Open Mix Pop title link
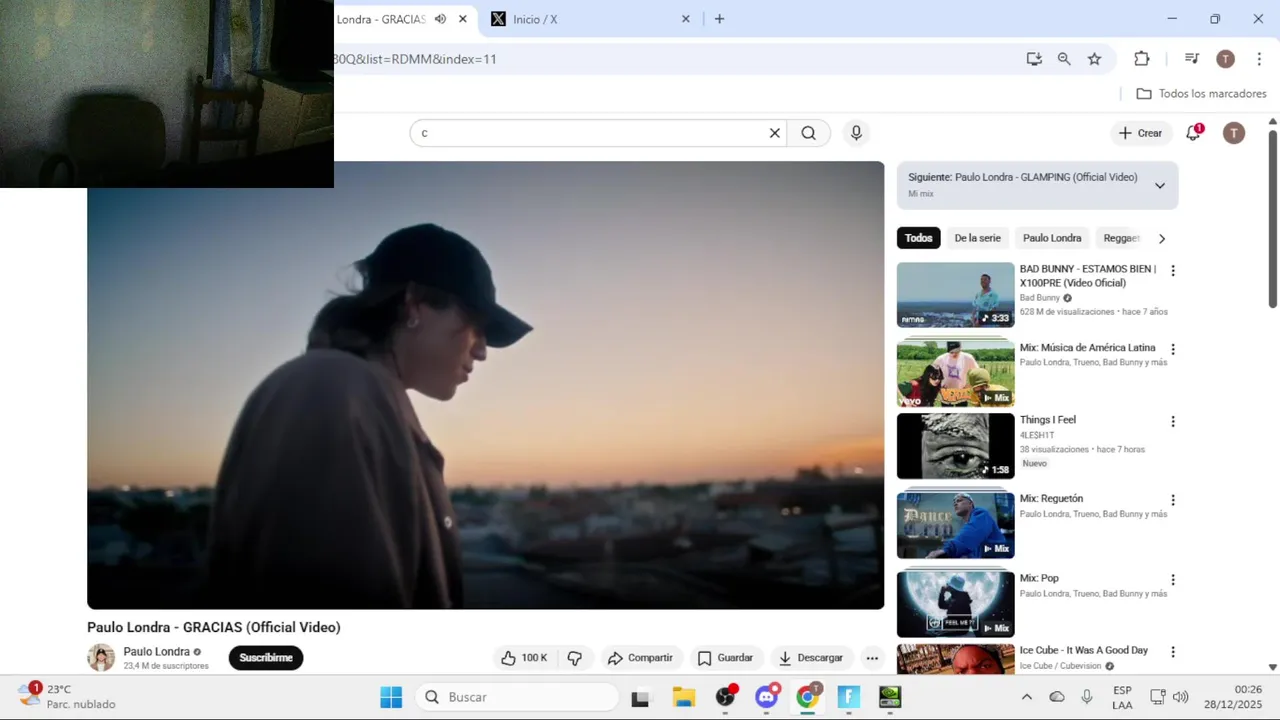The height and width of the screenshot is (720, 1280). coord(1039,578)
